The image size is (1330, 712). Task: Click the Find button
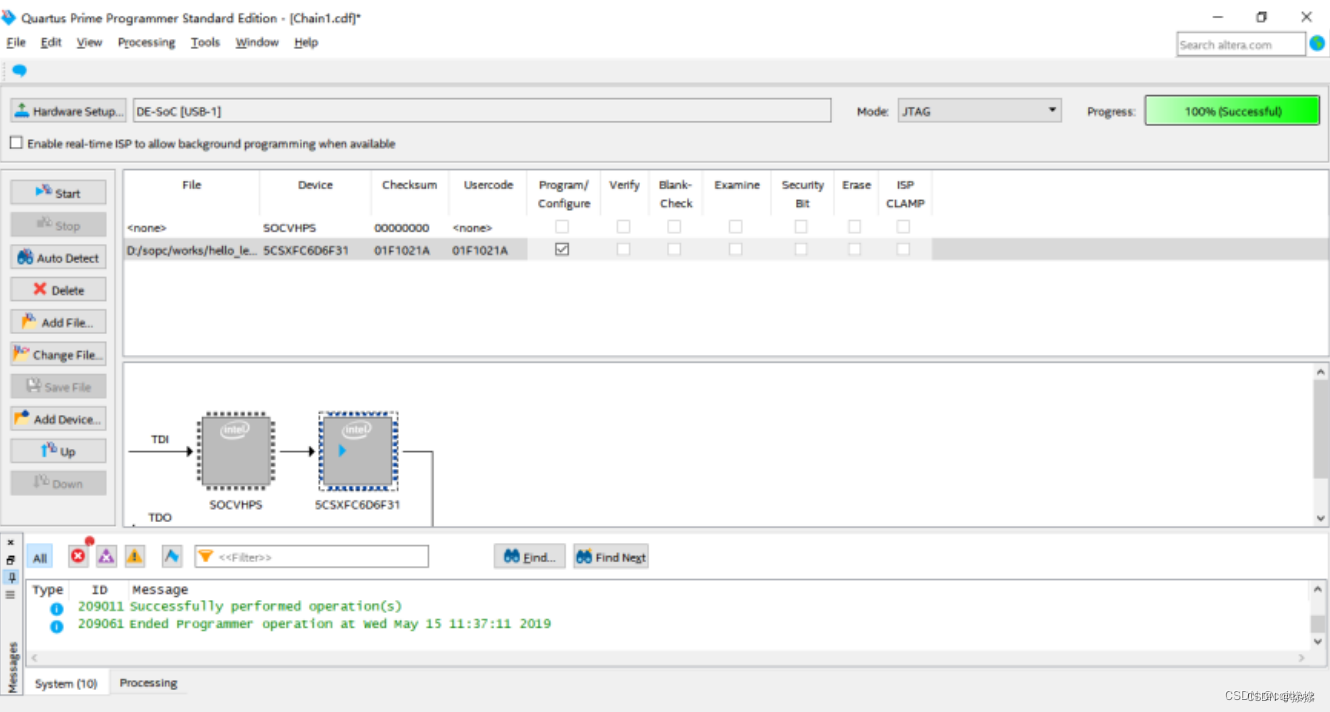pyautogui.click(x=530, y=556)
